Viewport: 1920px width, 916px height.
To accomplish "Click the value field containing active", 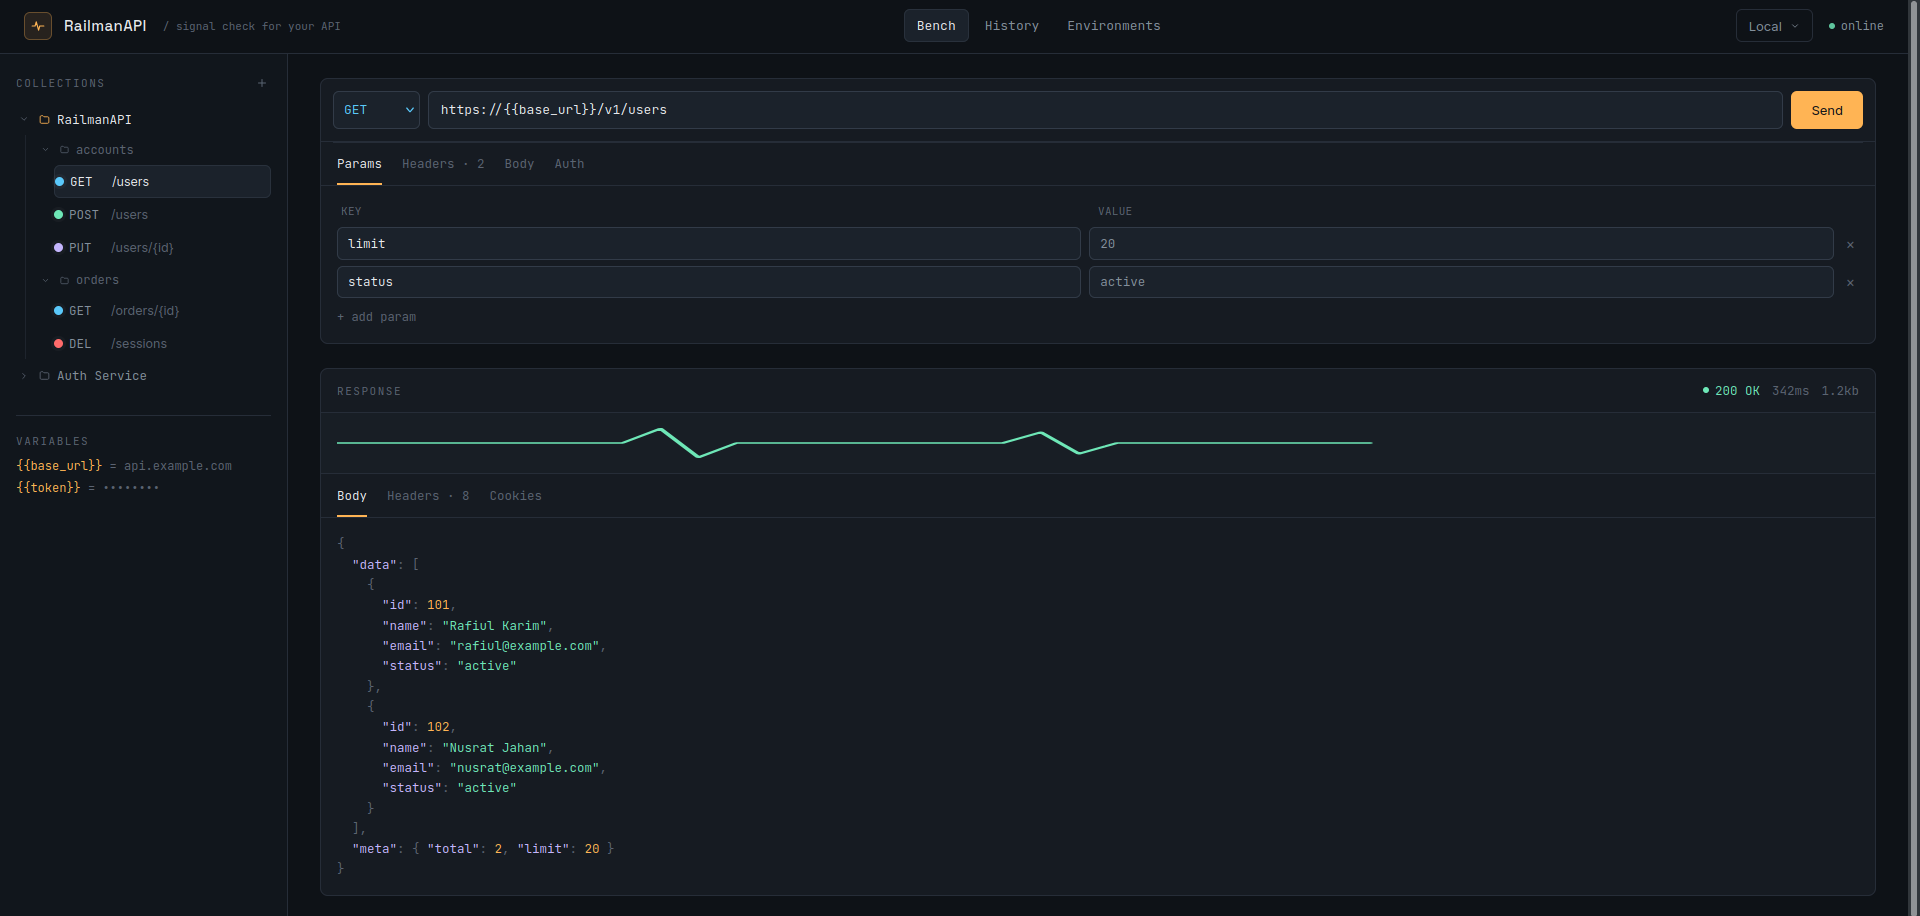I will tap(1461, 282).
